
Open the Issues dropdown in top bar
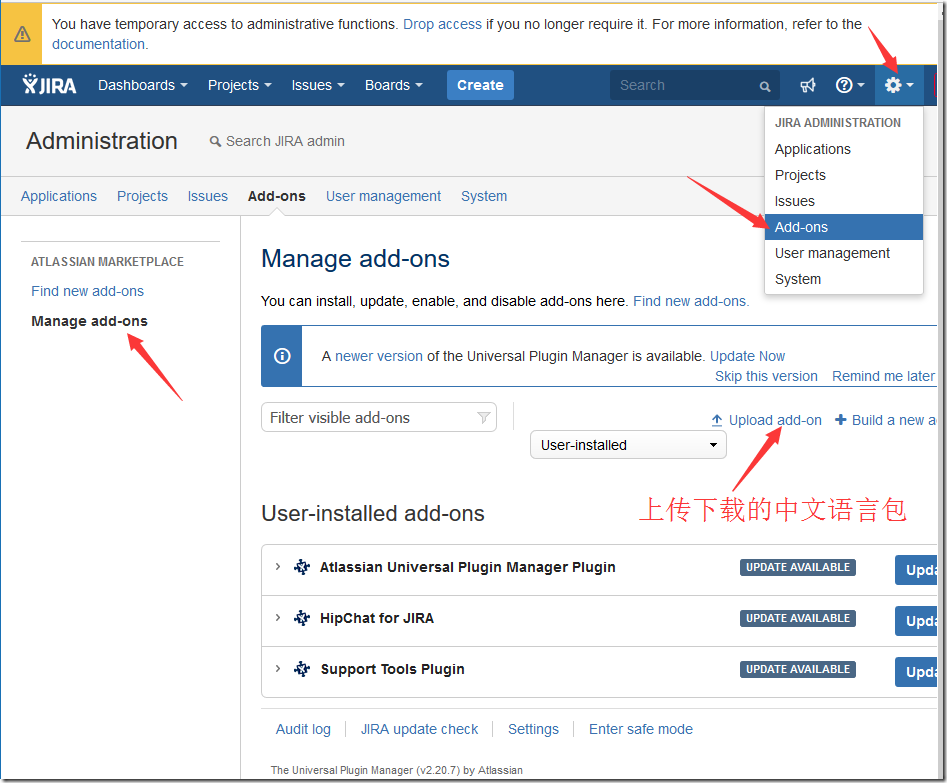318,85
